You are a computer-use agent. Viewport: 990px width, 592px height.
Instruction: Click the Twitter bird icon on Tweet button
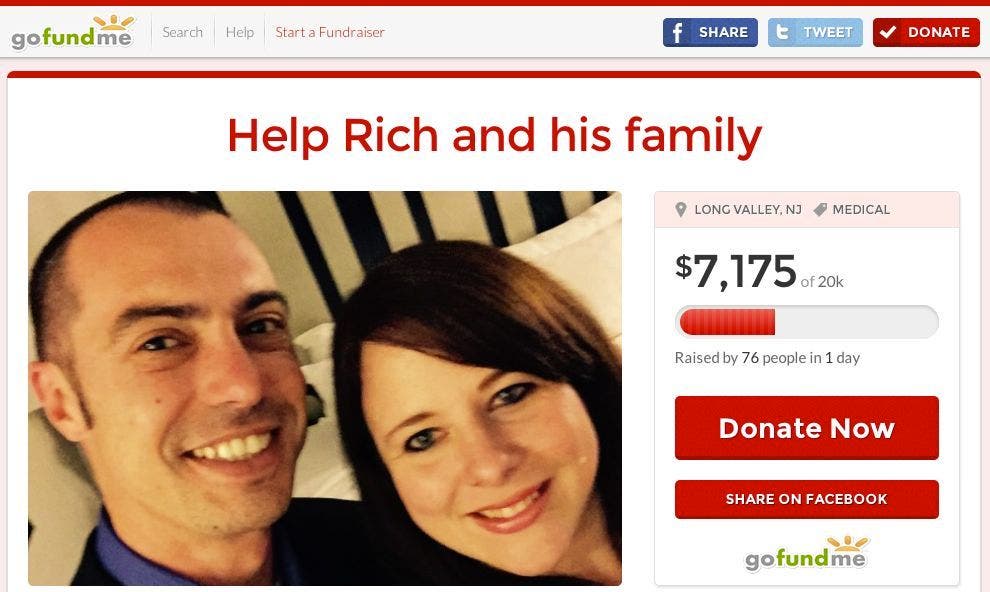tap(782, 32)
